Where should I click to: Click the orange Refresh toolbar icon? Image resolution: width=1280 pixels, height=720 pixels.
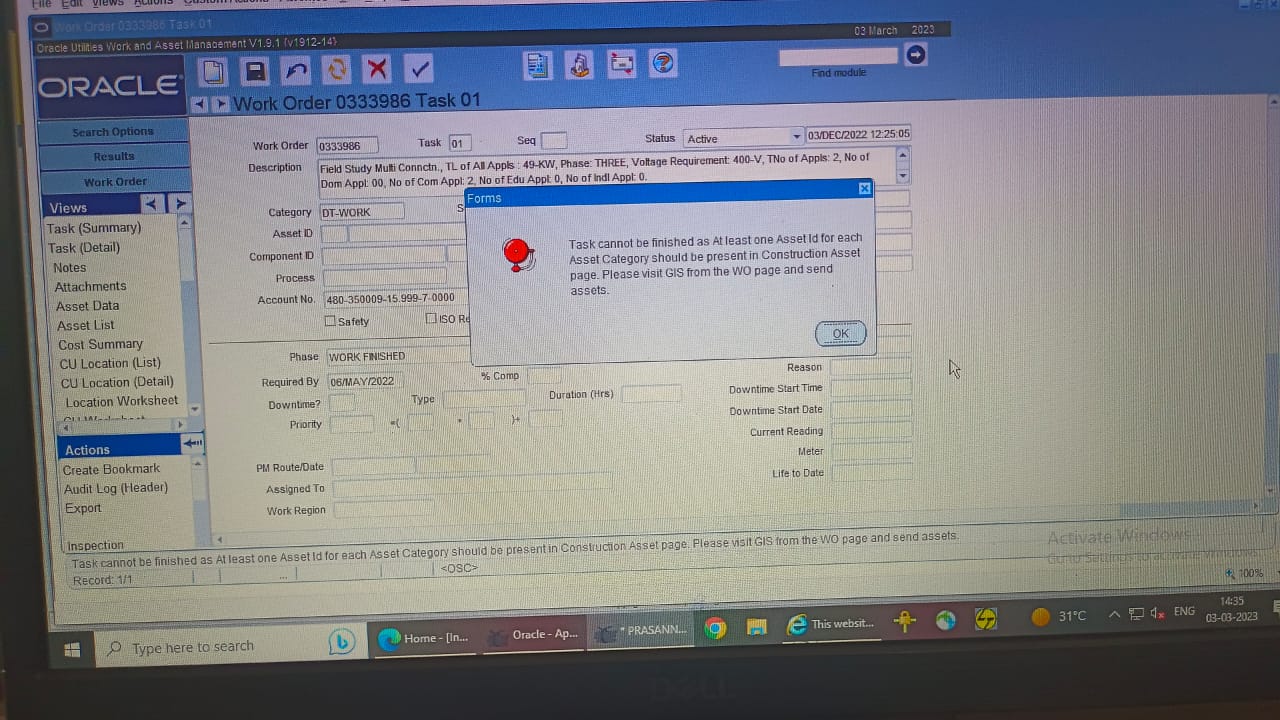(337, 69)
